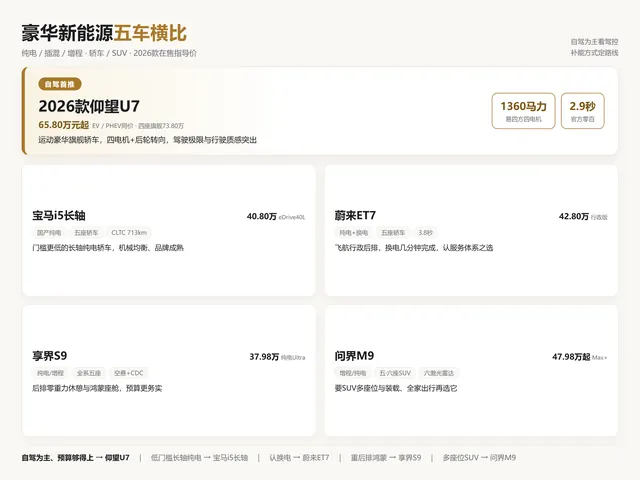The image size is (640, 480).
Task: Click EV / PHEV同价 note beside U7 price
Action: pyautogui.click(x=138, y=126)
